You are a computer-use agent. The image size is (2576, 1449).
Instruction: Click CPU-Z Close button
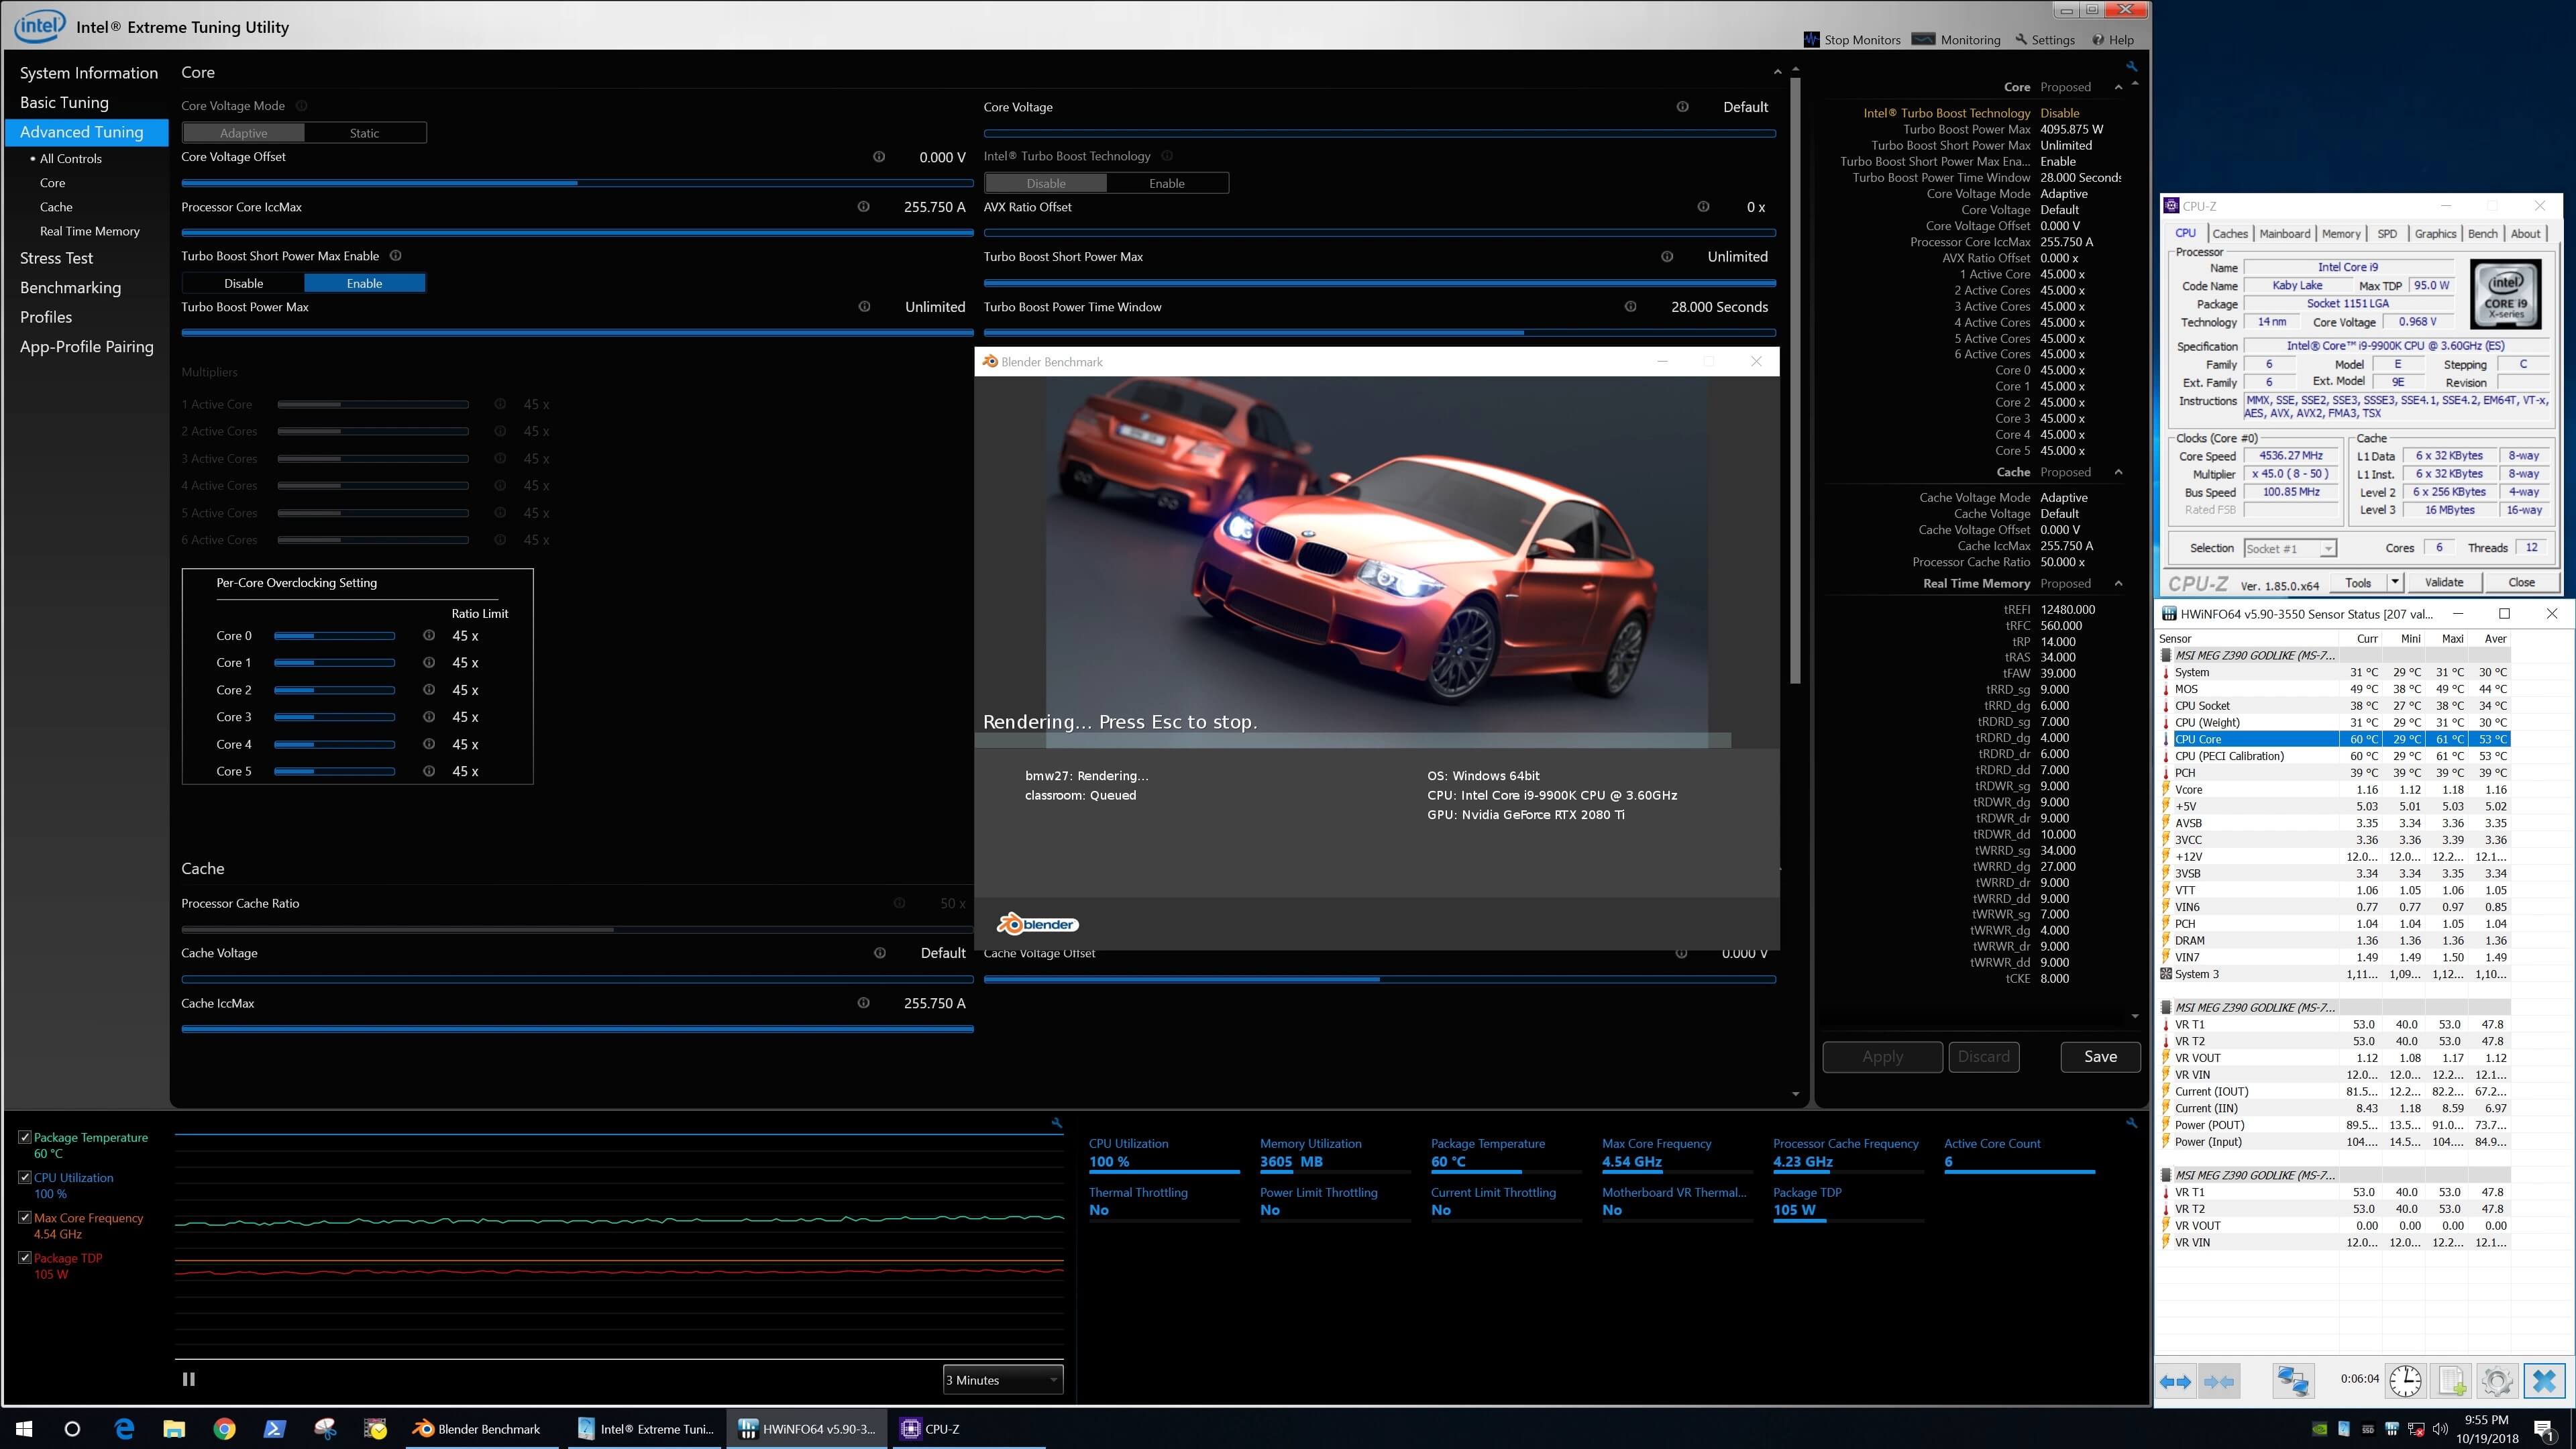click(2521, 582)
